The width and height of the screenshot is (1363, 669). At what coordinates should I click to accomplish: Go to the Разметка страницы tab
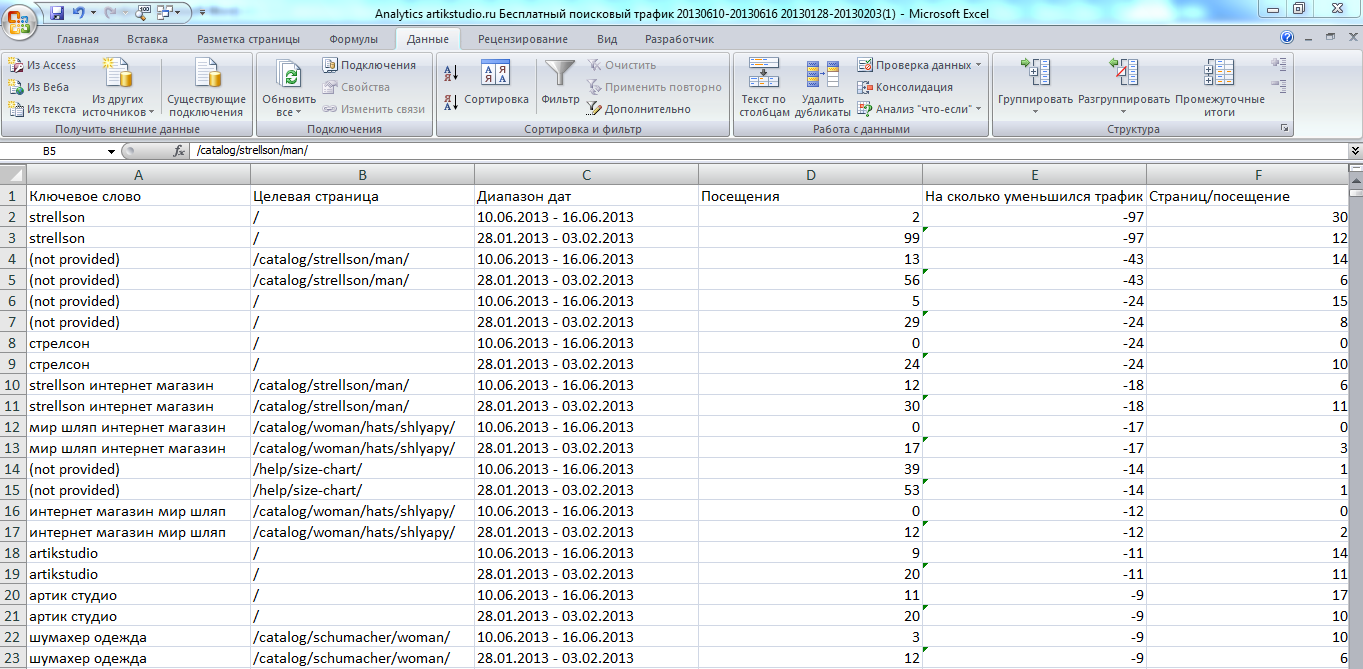(x=248, y=39)
